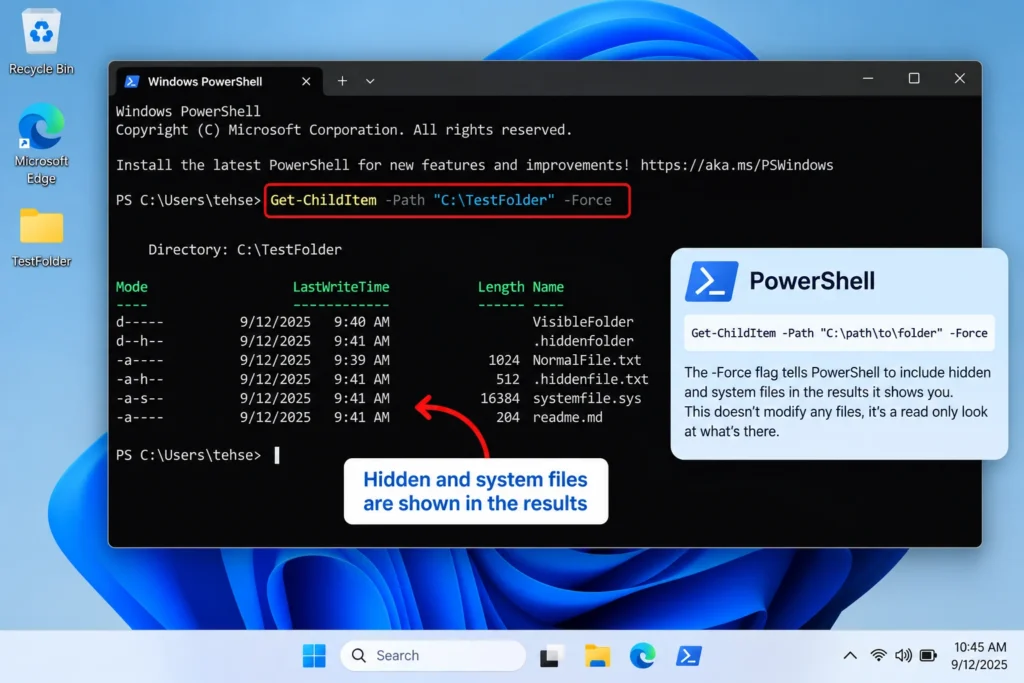Click the -a-s-- mode value

[140, 398]
